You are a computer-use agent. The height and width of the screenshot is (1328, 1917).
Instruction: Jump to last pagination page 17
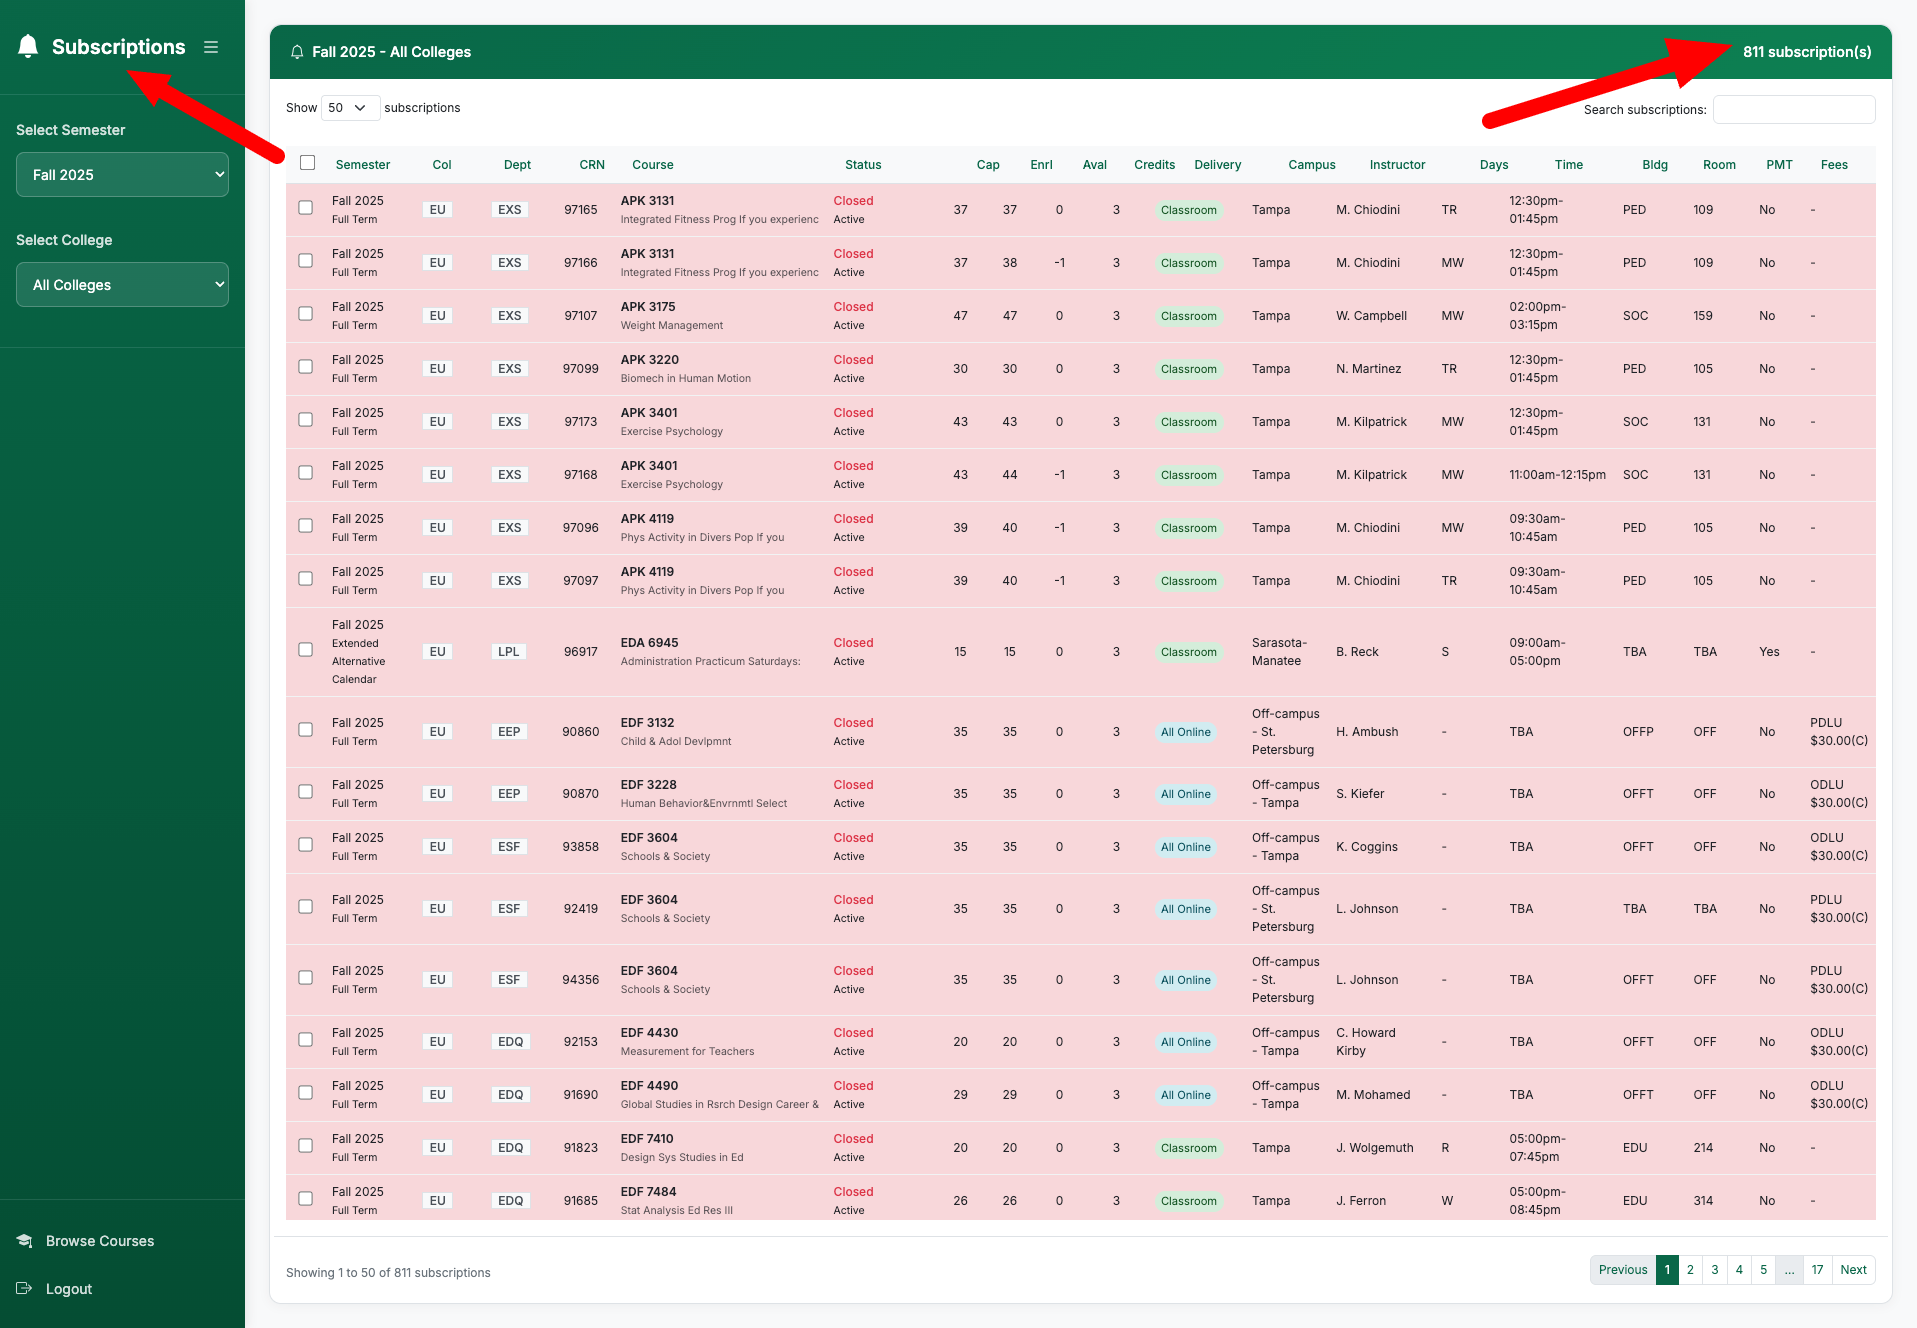(1817, 1270)
